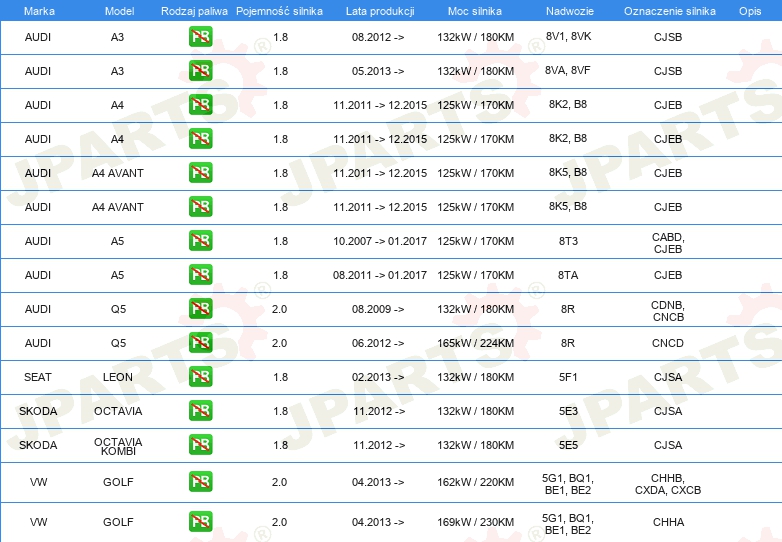Click the Rodzaj paliwa column header
This screenshot has width=782, height=542.
tap(194, 11)
